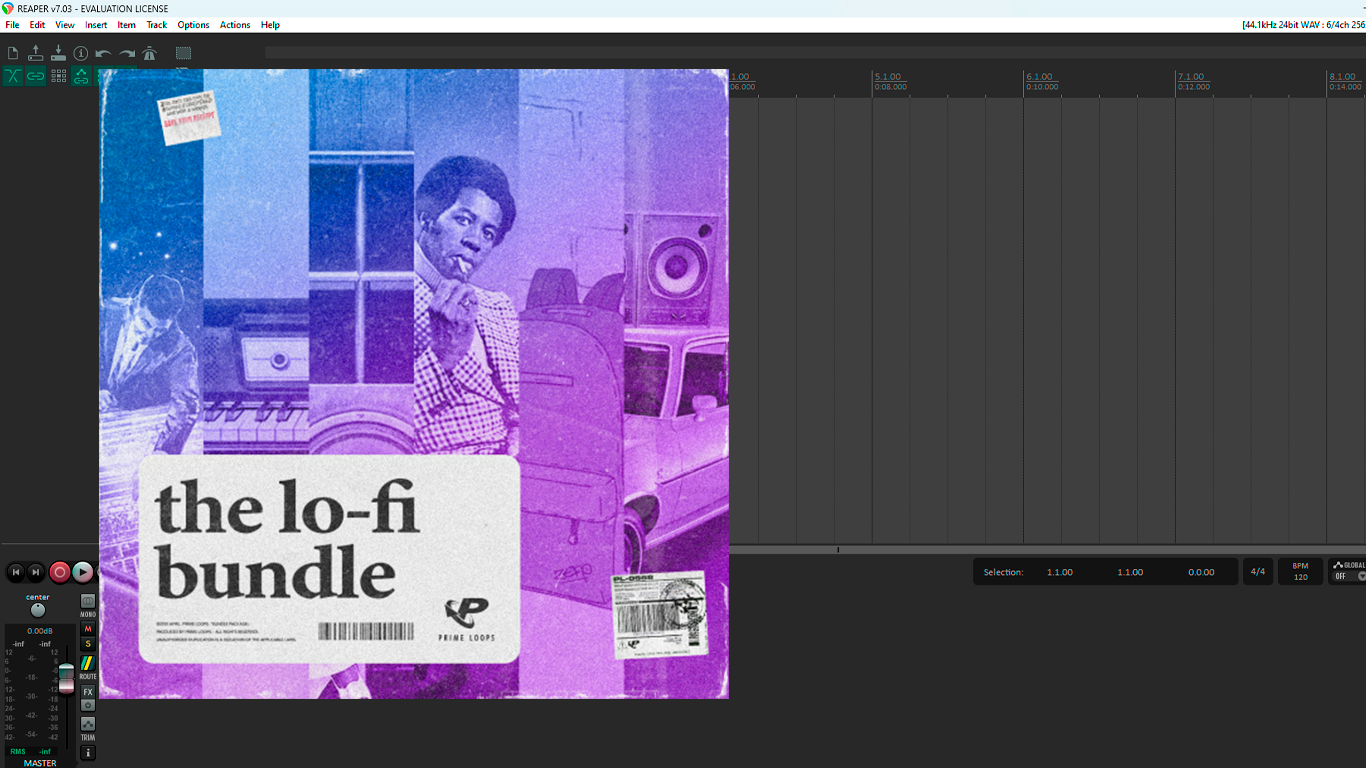Click the selection end field 1.1.00
The width and height of the screenshot is (1366, 768).
click(x=1130, y=572)
